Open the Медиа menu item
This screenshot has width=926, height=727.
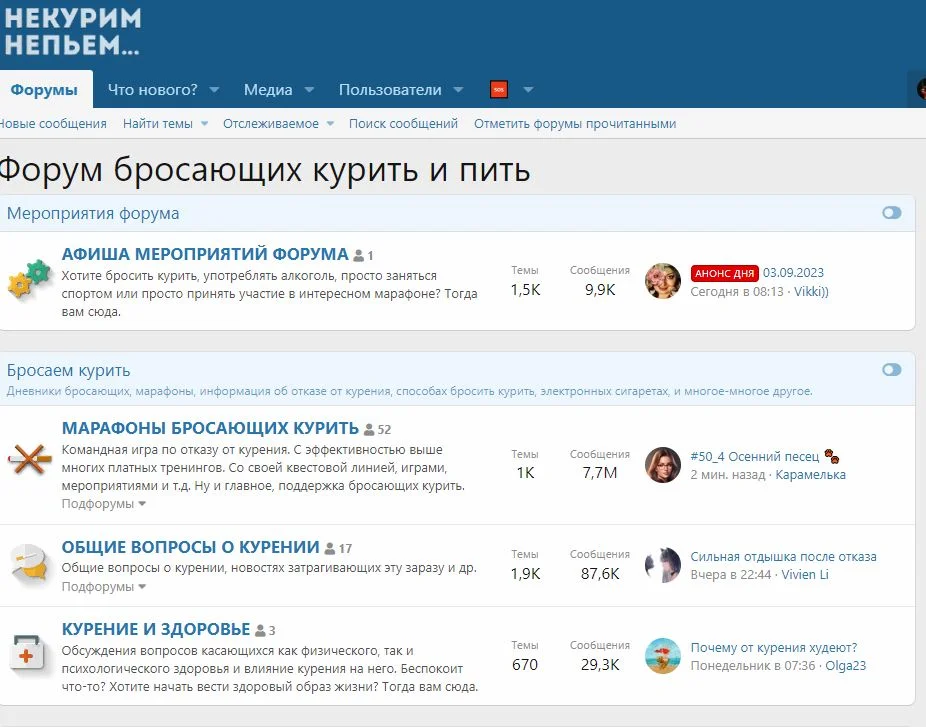[268, 90]
